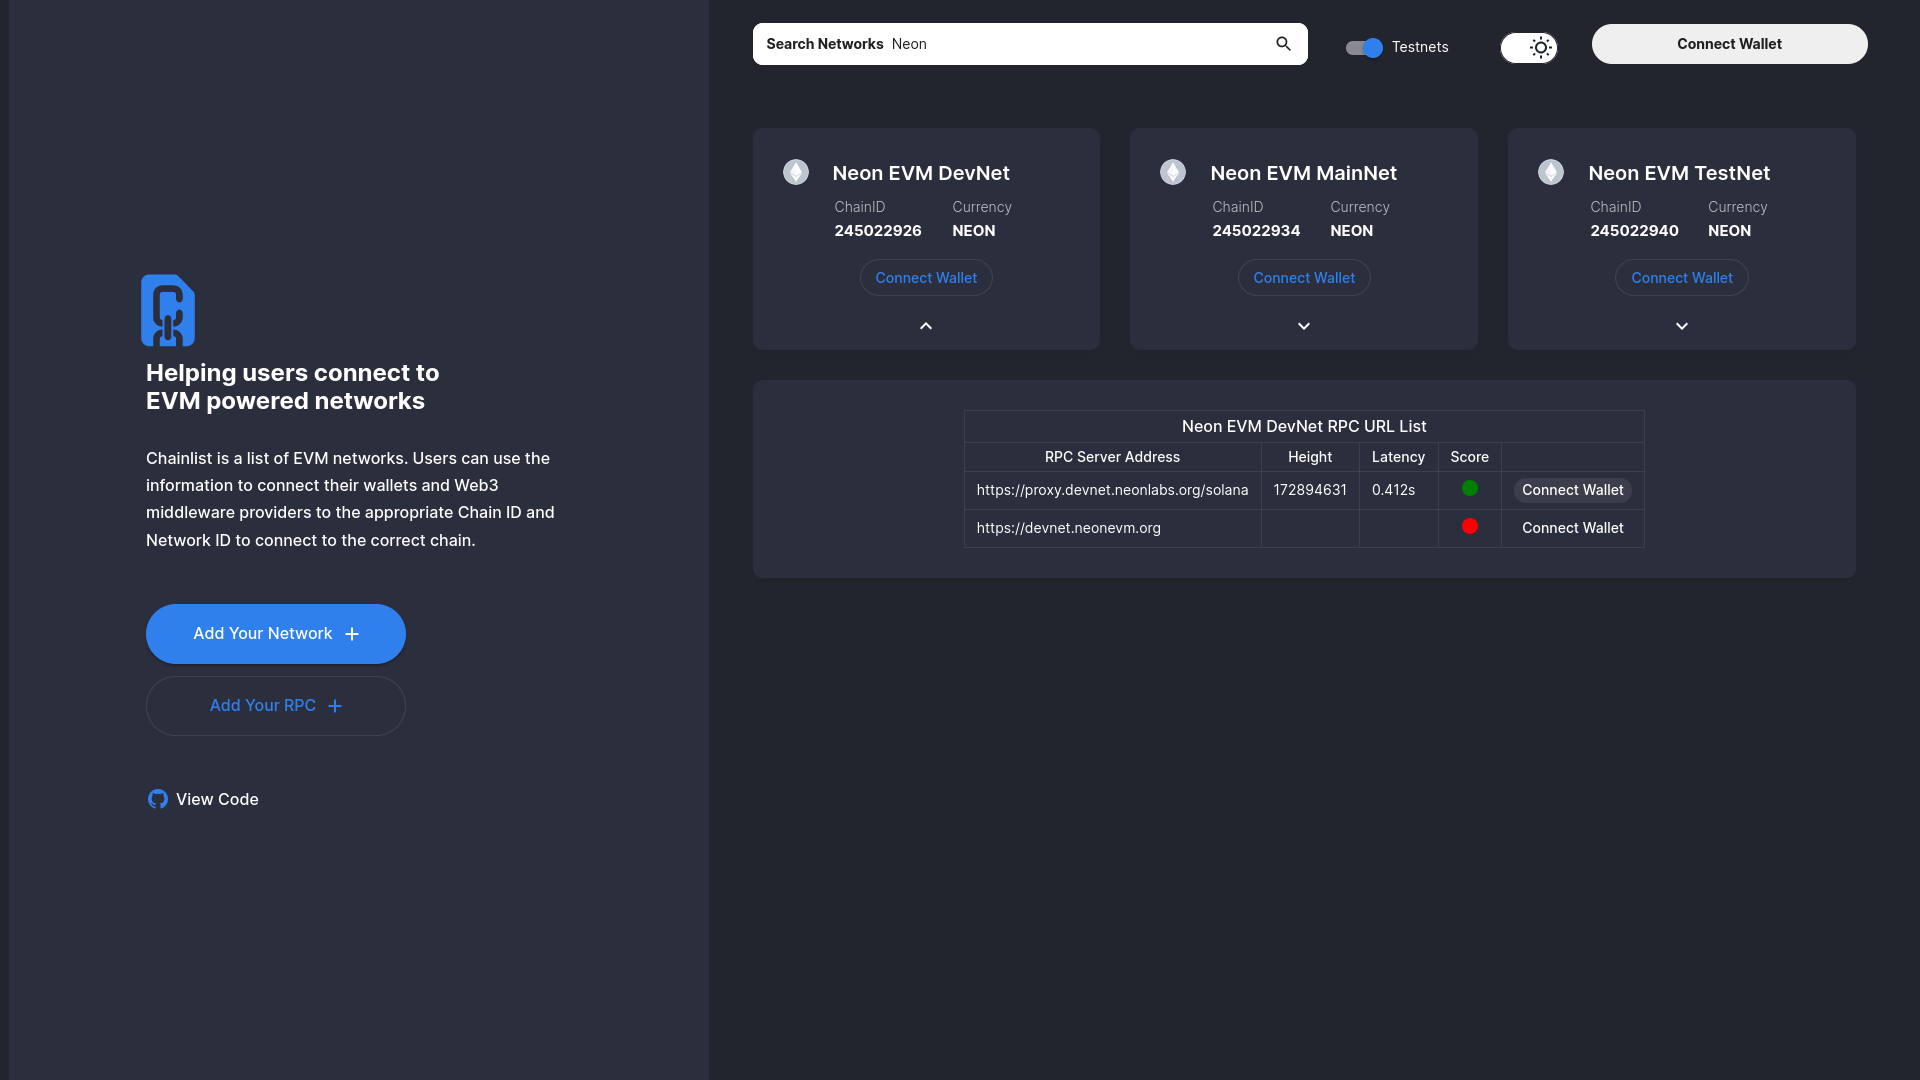
Task: Collapse the Neon EVM DevNet RPC list
Action: tap(926, 326)
